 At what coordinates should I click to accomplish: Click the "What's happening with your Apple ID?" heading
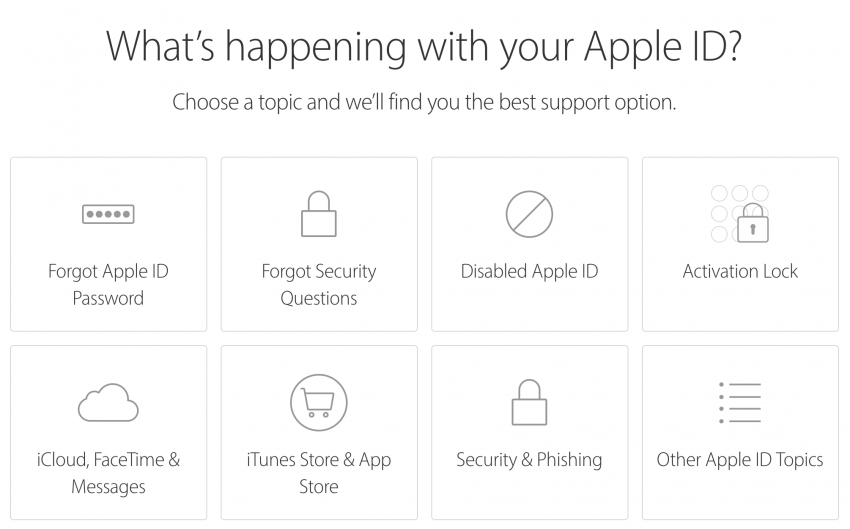pyautogui.click(x=423, y=48)
